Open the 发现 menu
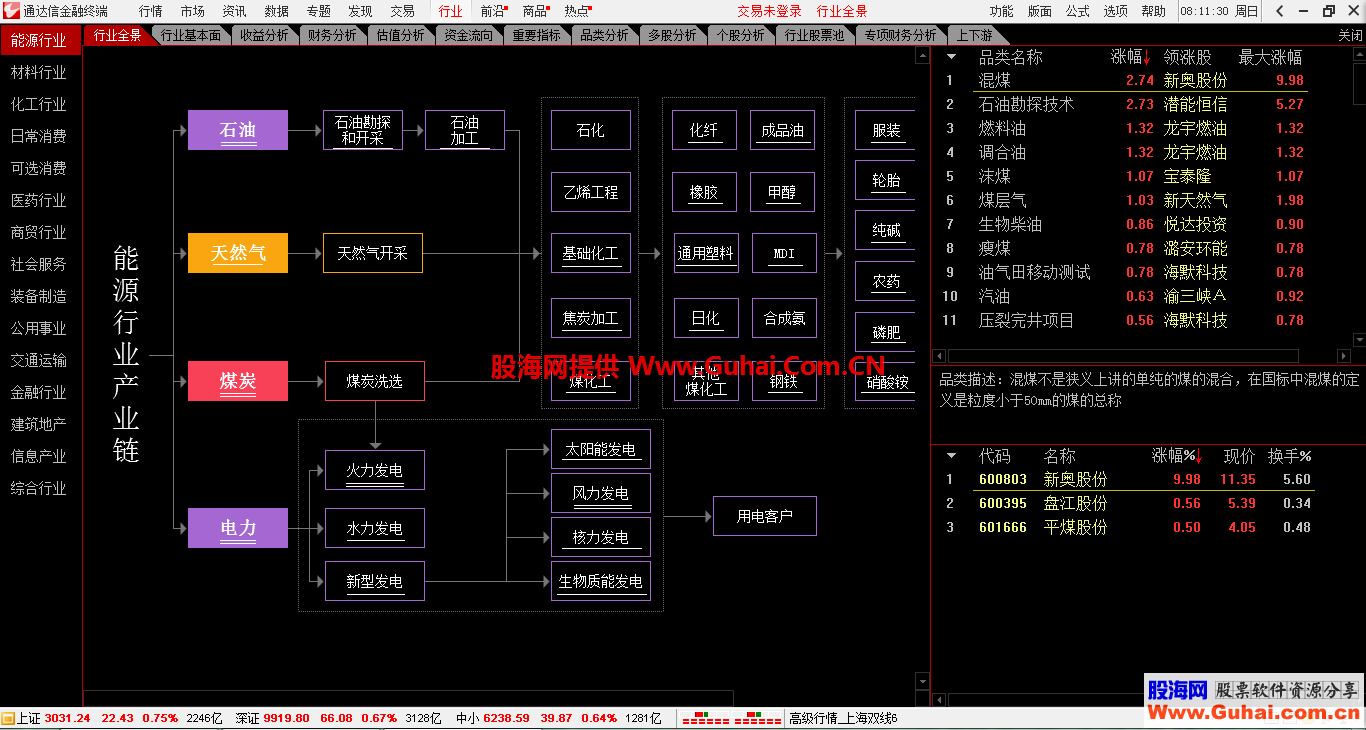This screenshot has height=730, width=1366. (x=360, y=11)
